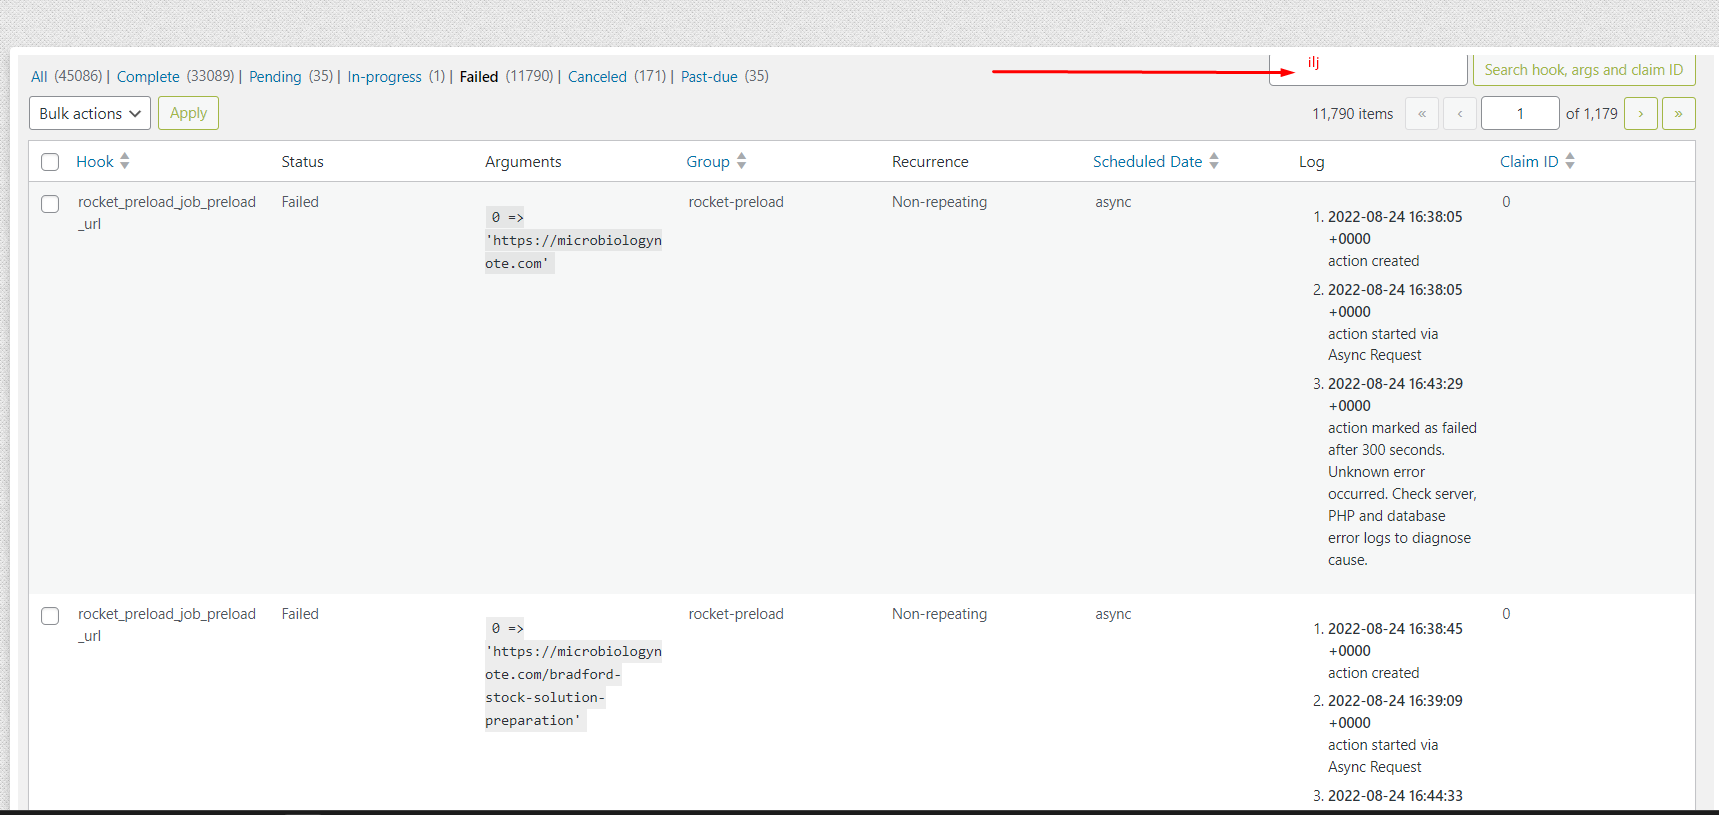Click the first row's Failed status

(300, 202)
